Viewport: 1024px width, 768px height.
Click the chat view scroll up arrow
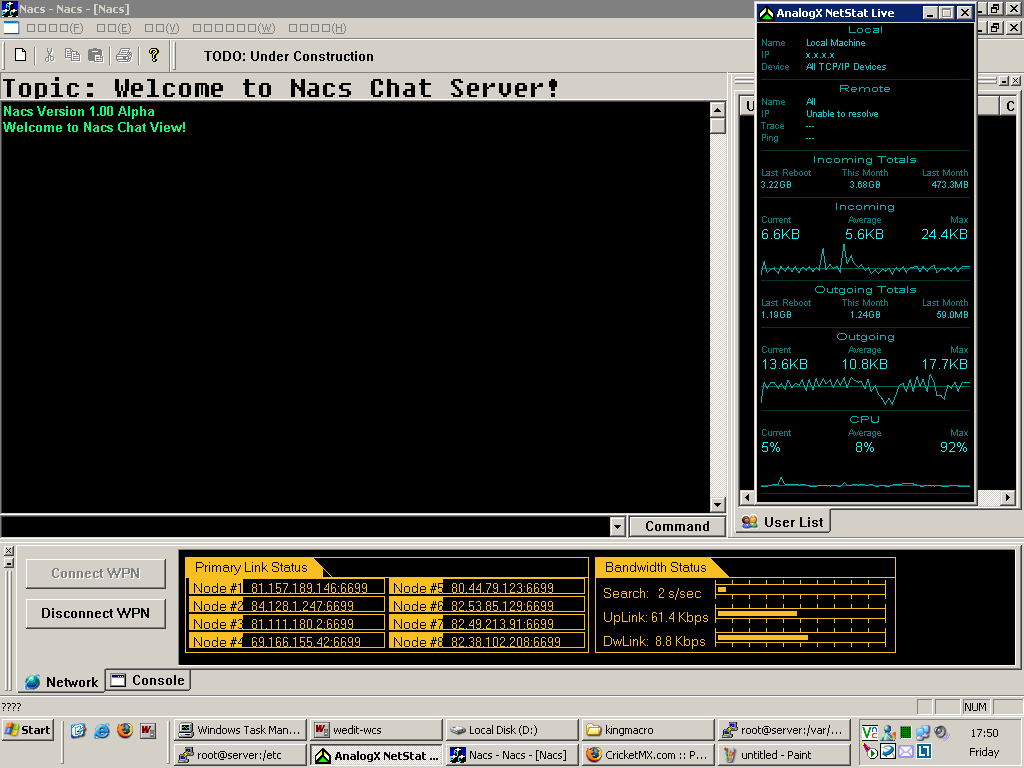(x=718, y=110)
